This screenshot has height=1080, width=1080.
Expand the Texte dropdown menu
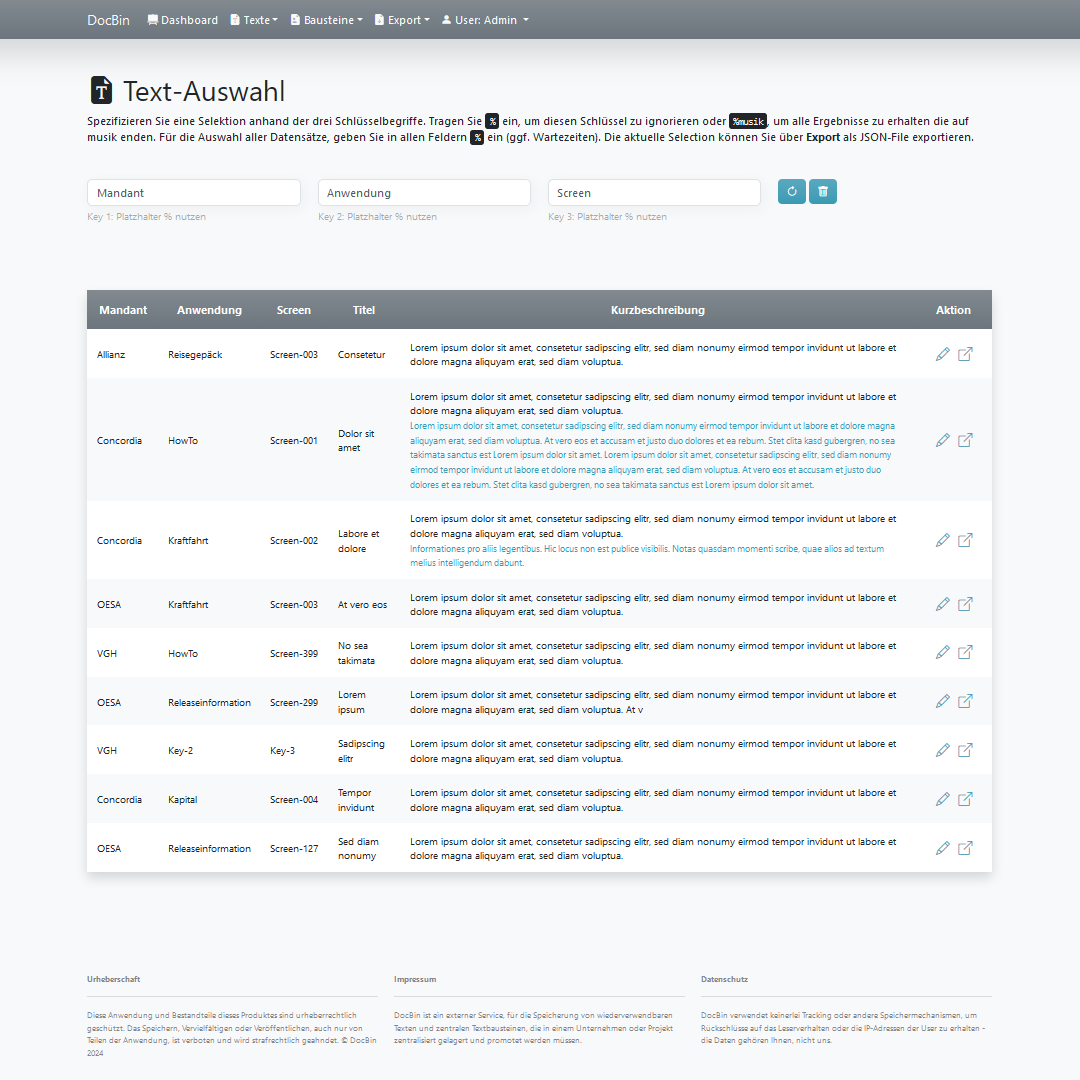click(x=254, y=20)
